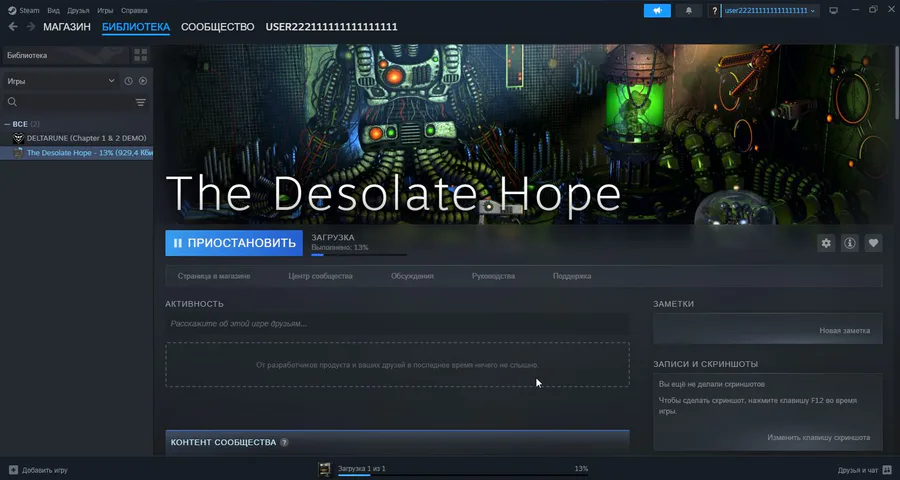Click the question mark help icon
The width and height of the screenshot is (900, 480).
coord(714,10)
